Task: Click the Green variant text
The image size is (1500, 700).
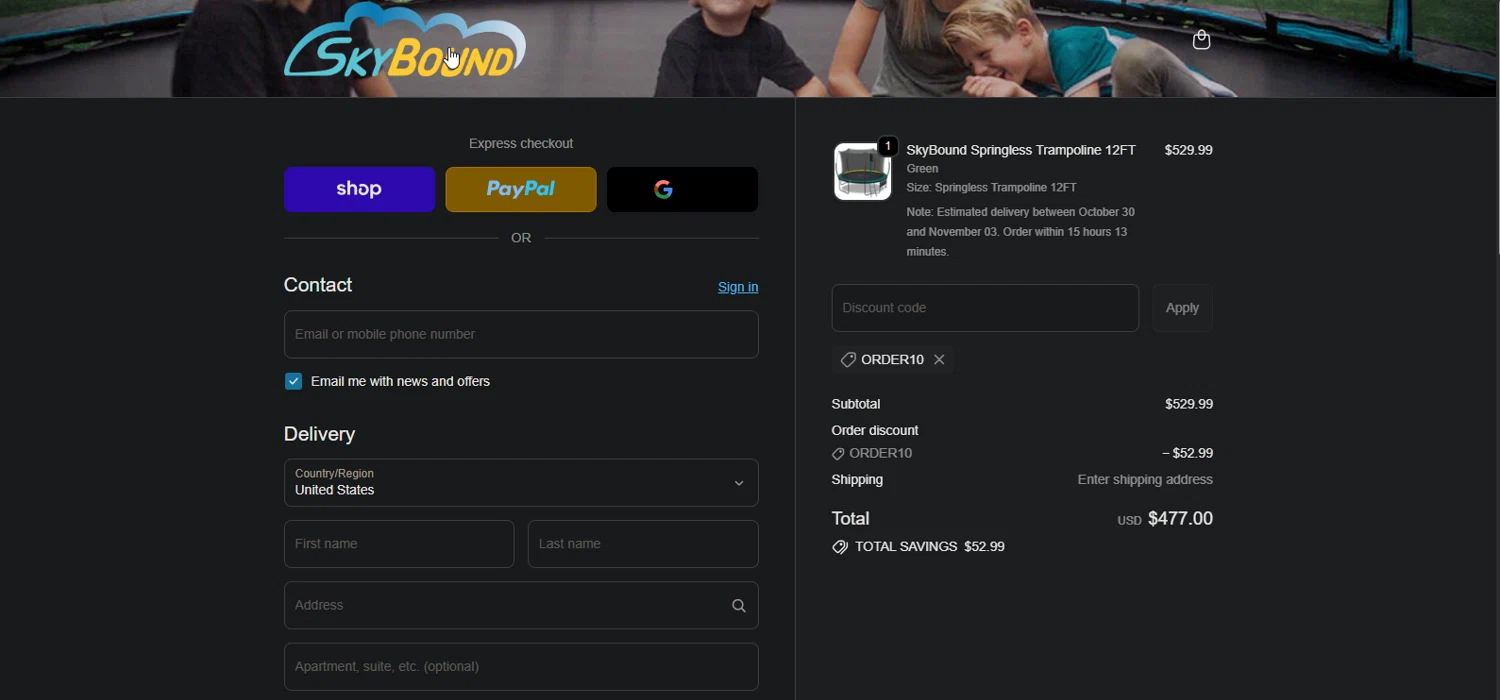Action: [922, 169]
